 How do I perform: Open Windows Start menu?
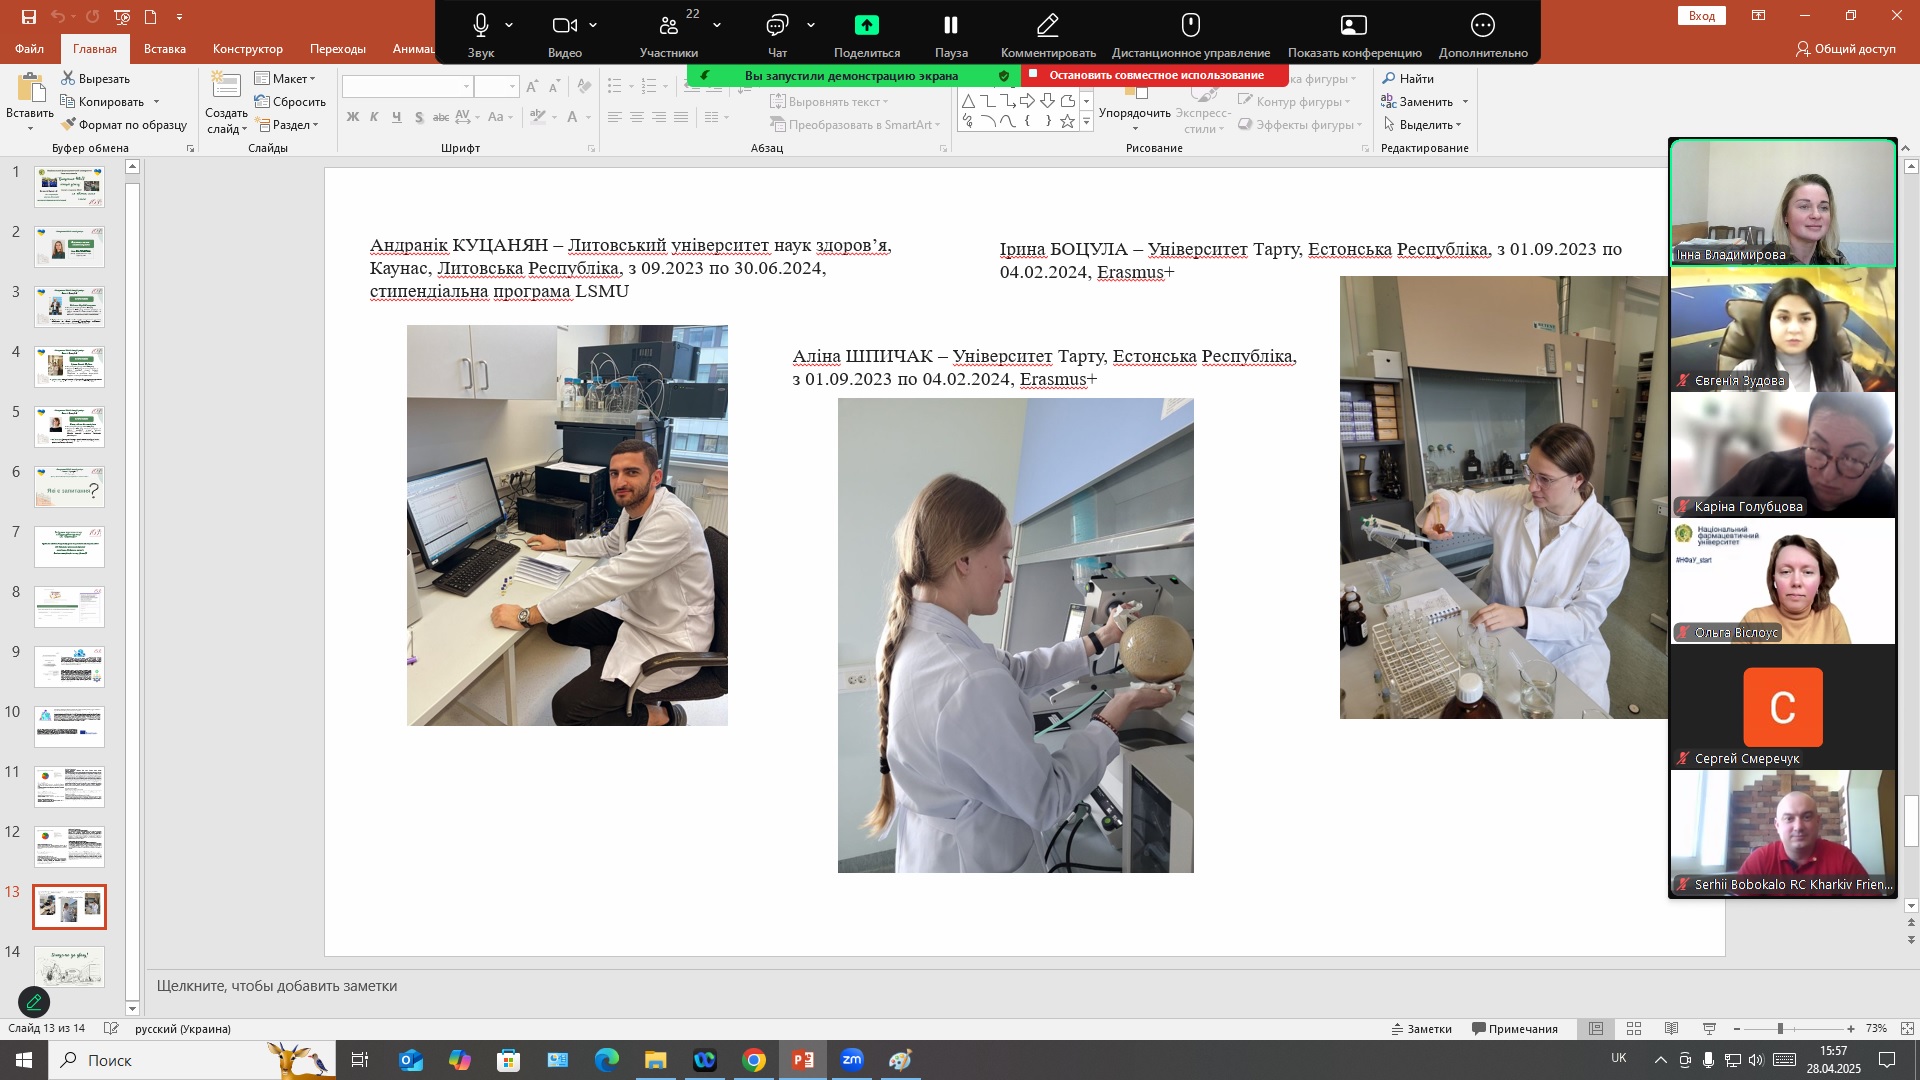pyautogui.click(x=24, y=1060)
